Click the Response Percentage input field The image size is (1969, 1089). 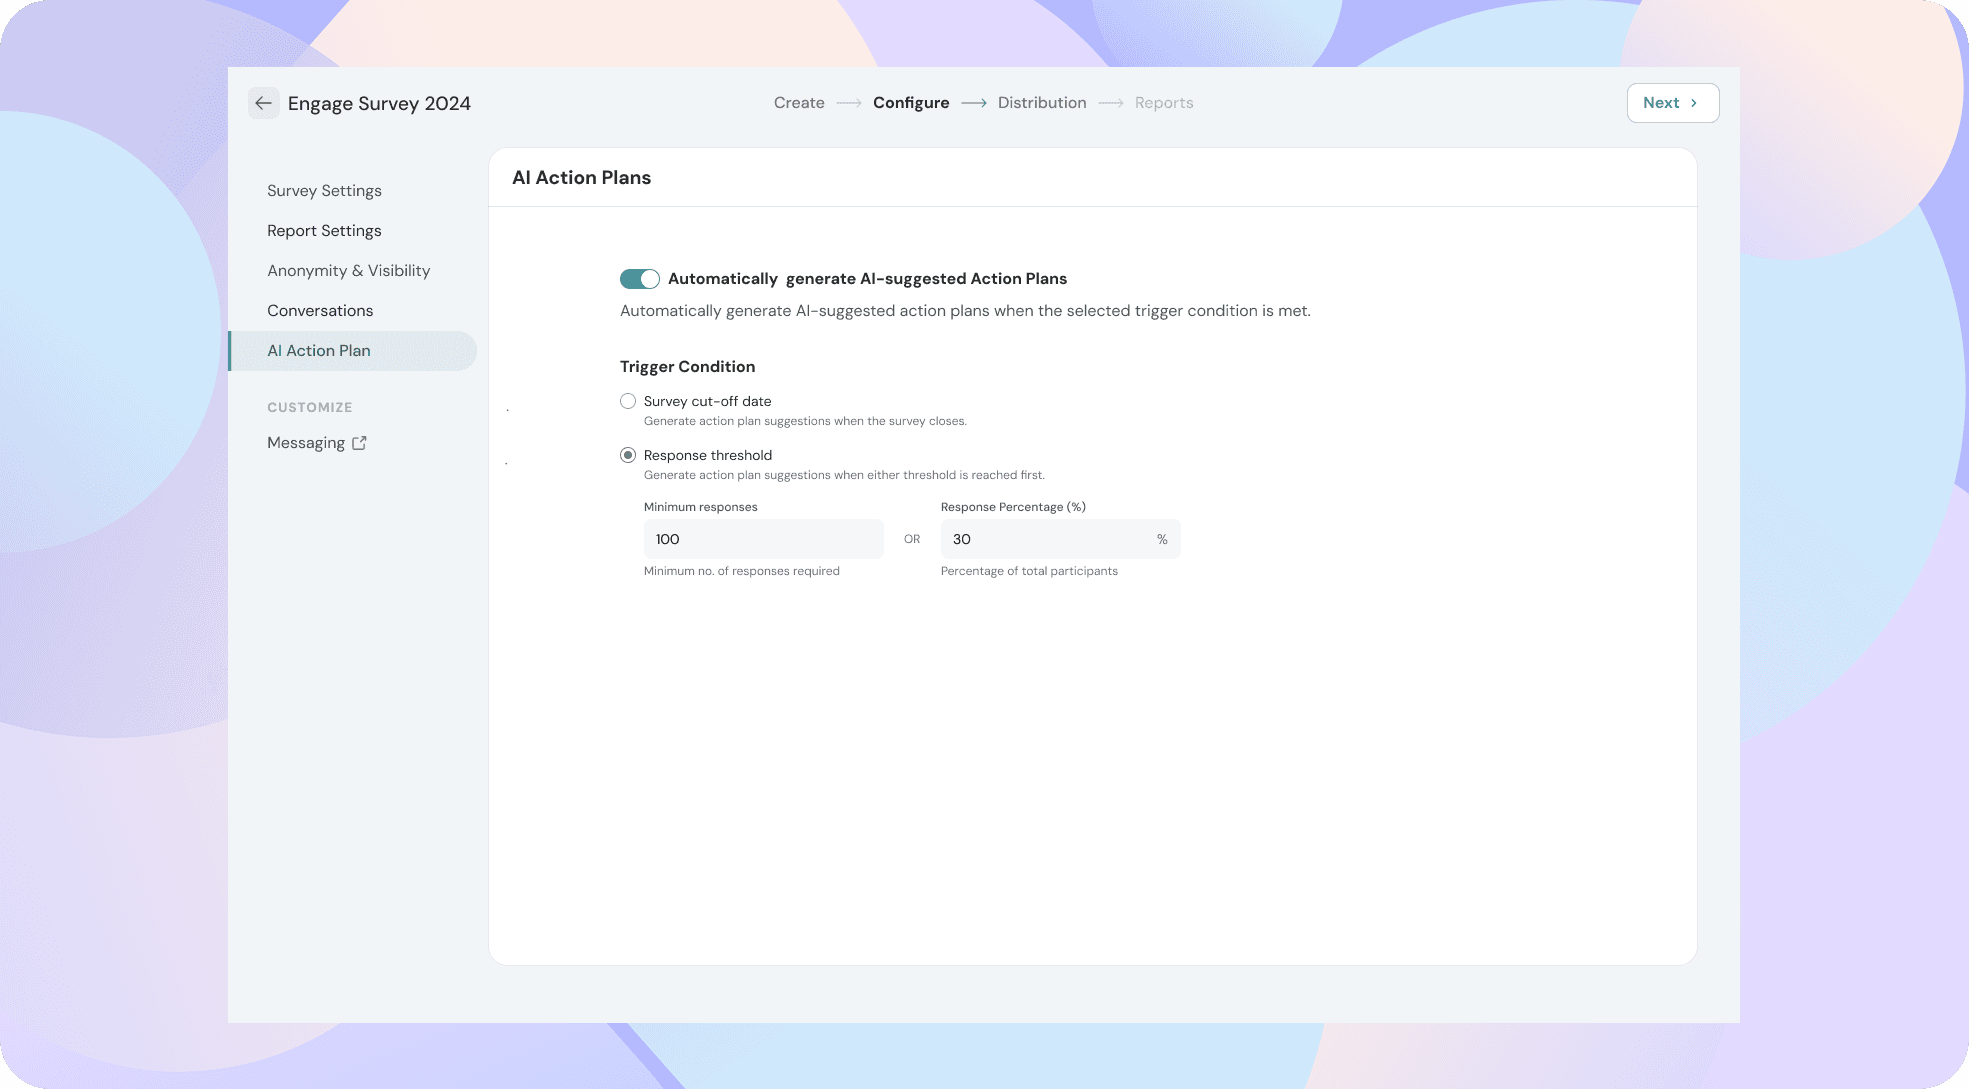pos(1061,539)
